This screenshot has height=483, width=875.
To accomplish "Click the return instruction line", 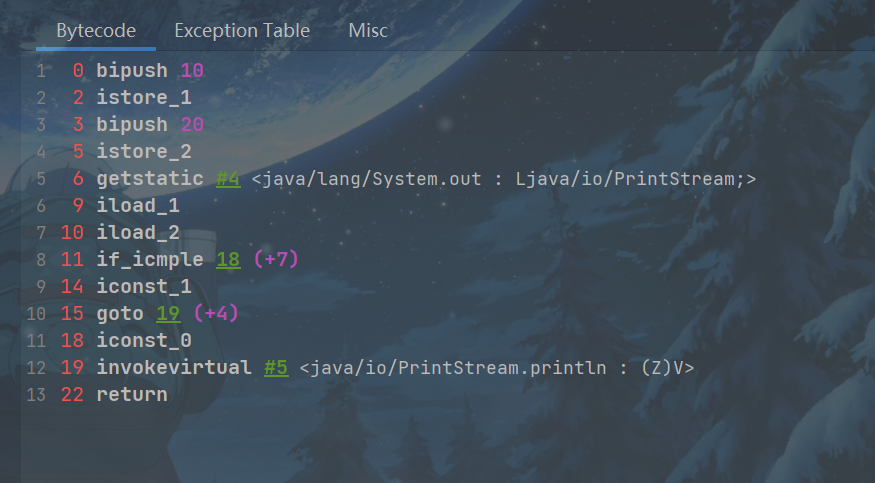I will (x=132, y=395).
